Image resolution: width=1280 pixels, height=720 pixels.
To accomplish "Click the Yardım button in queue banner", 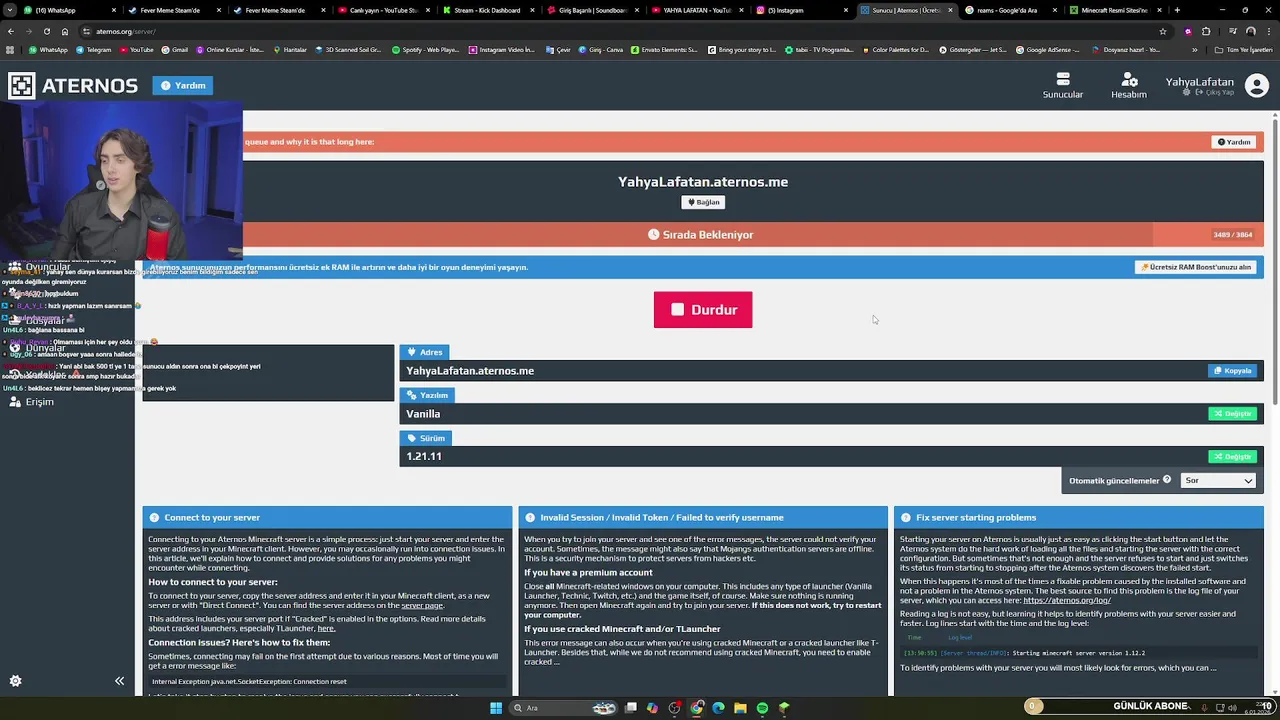I will [1234, 142].
